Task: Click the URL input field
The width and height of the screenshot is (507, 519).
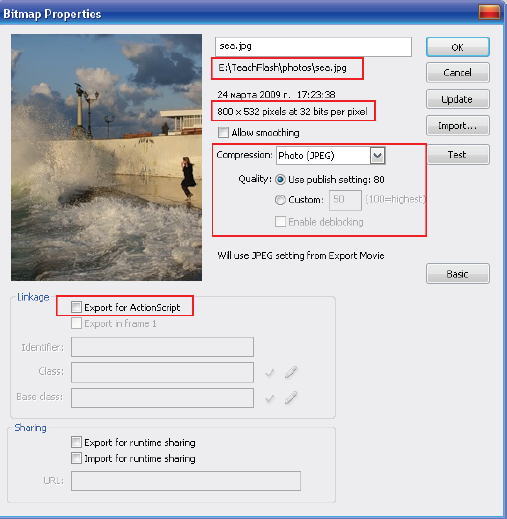Action: (186, 481)
